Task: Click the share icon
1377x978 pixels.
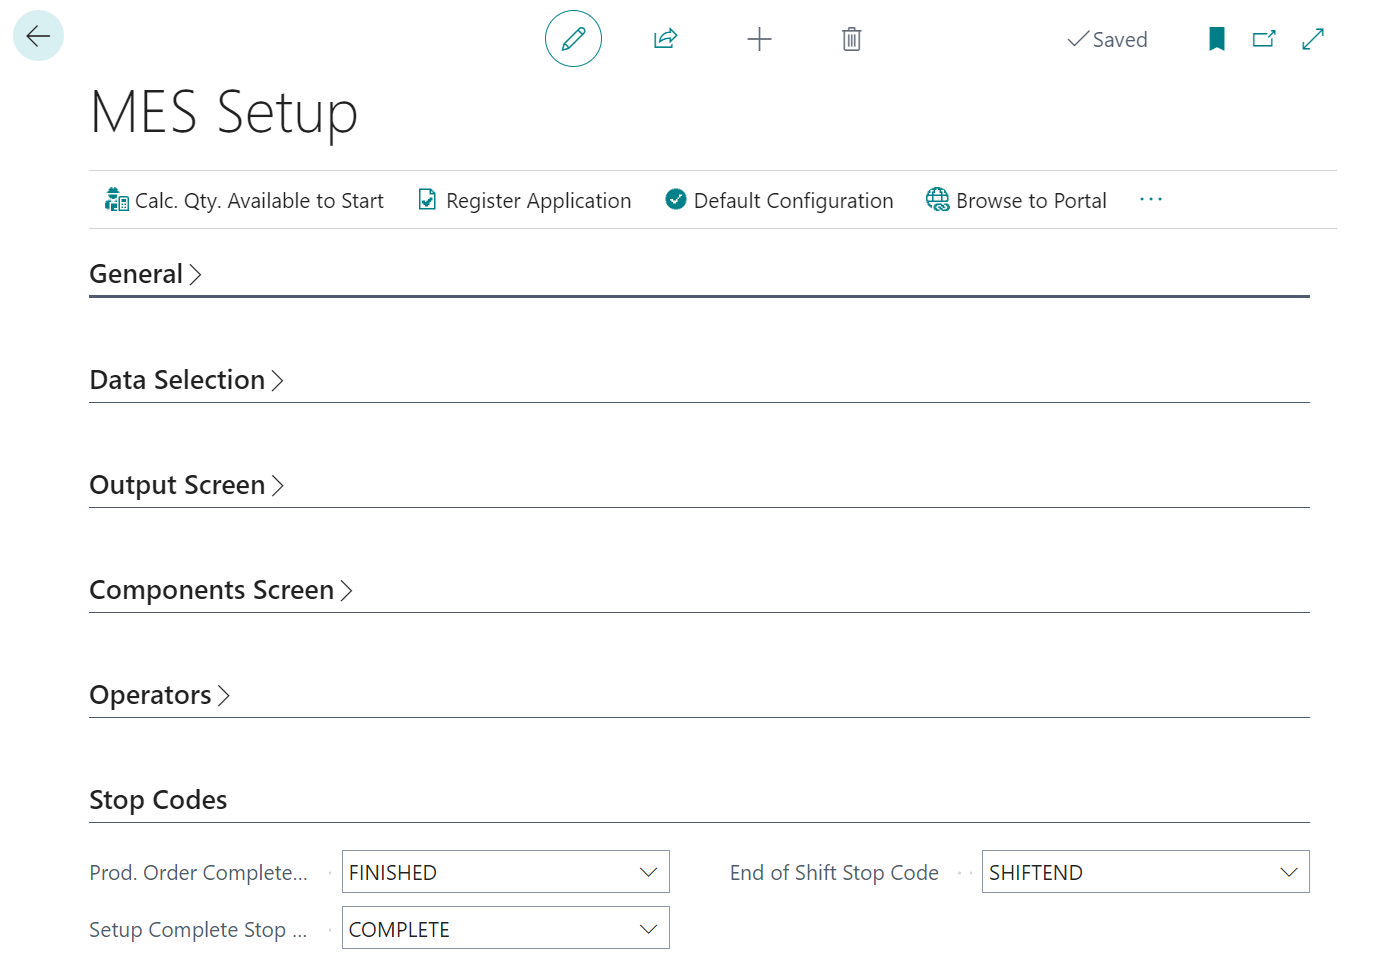Action: tap(665, 39)
